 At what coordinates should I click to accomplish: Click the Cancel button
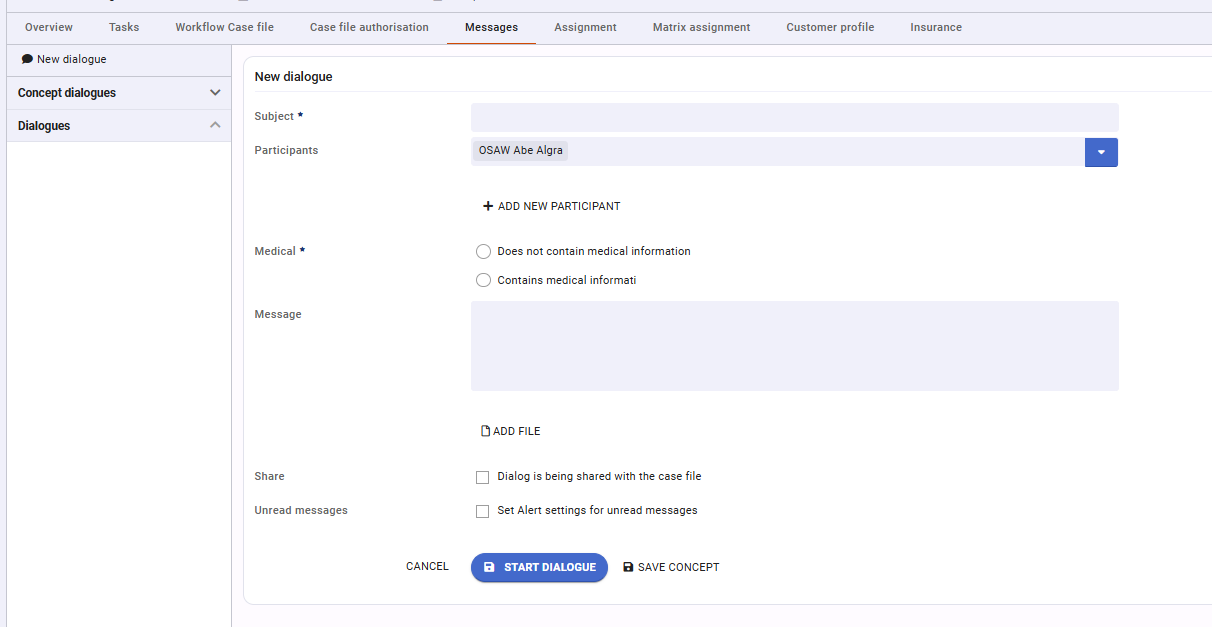(427, 567)
